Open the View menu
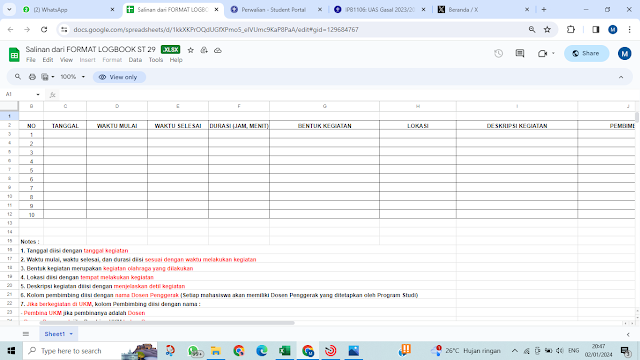 [x=66, y=60]
